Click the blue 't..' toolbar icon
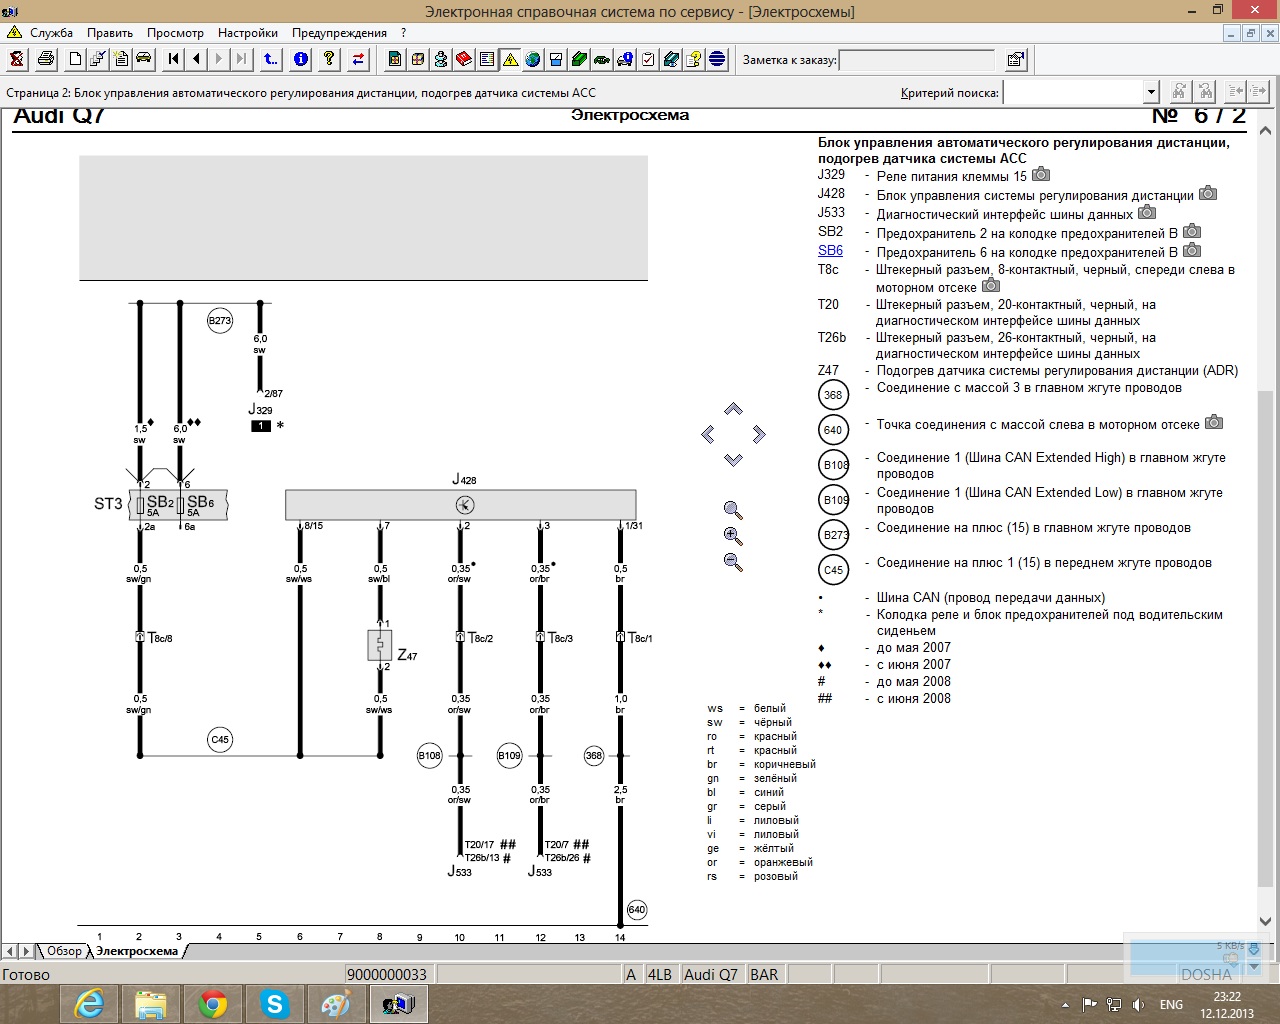The height and width of the screenshot is (1024, 1280). coord(271,59)
